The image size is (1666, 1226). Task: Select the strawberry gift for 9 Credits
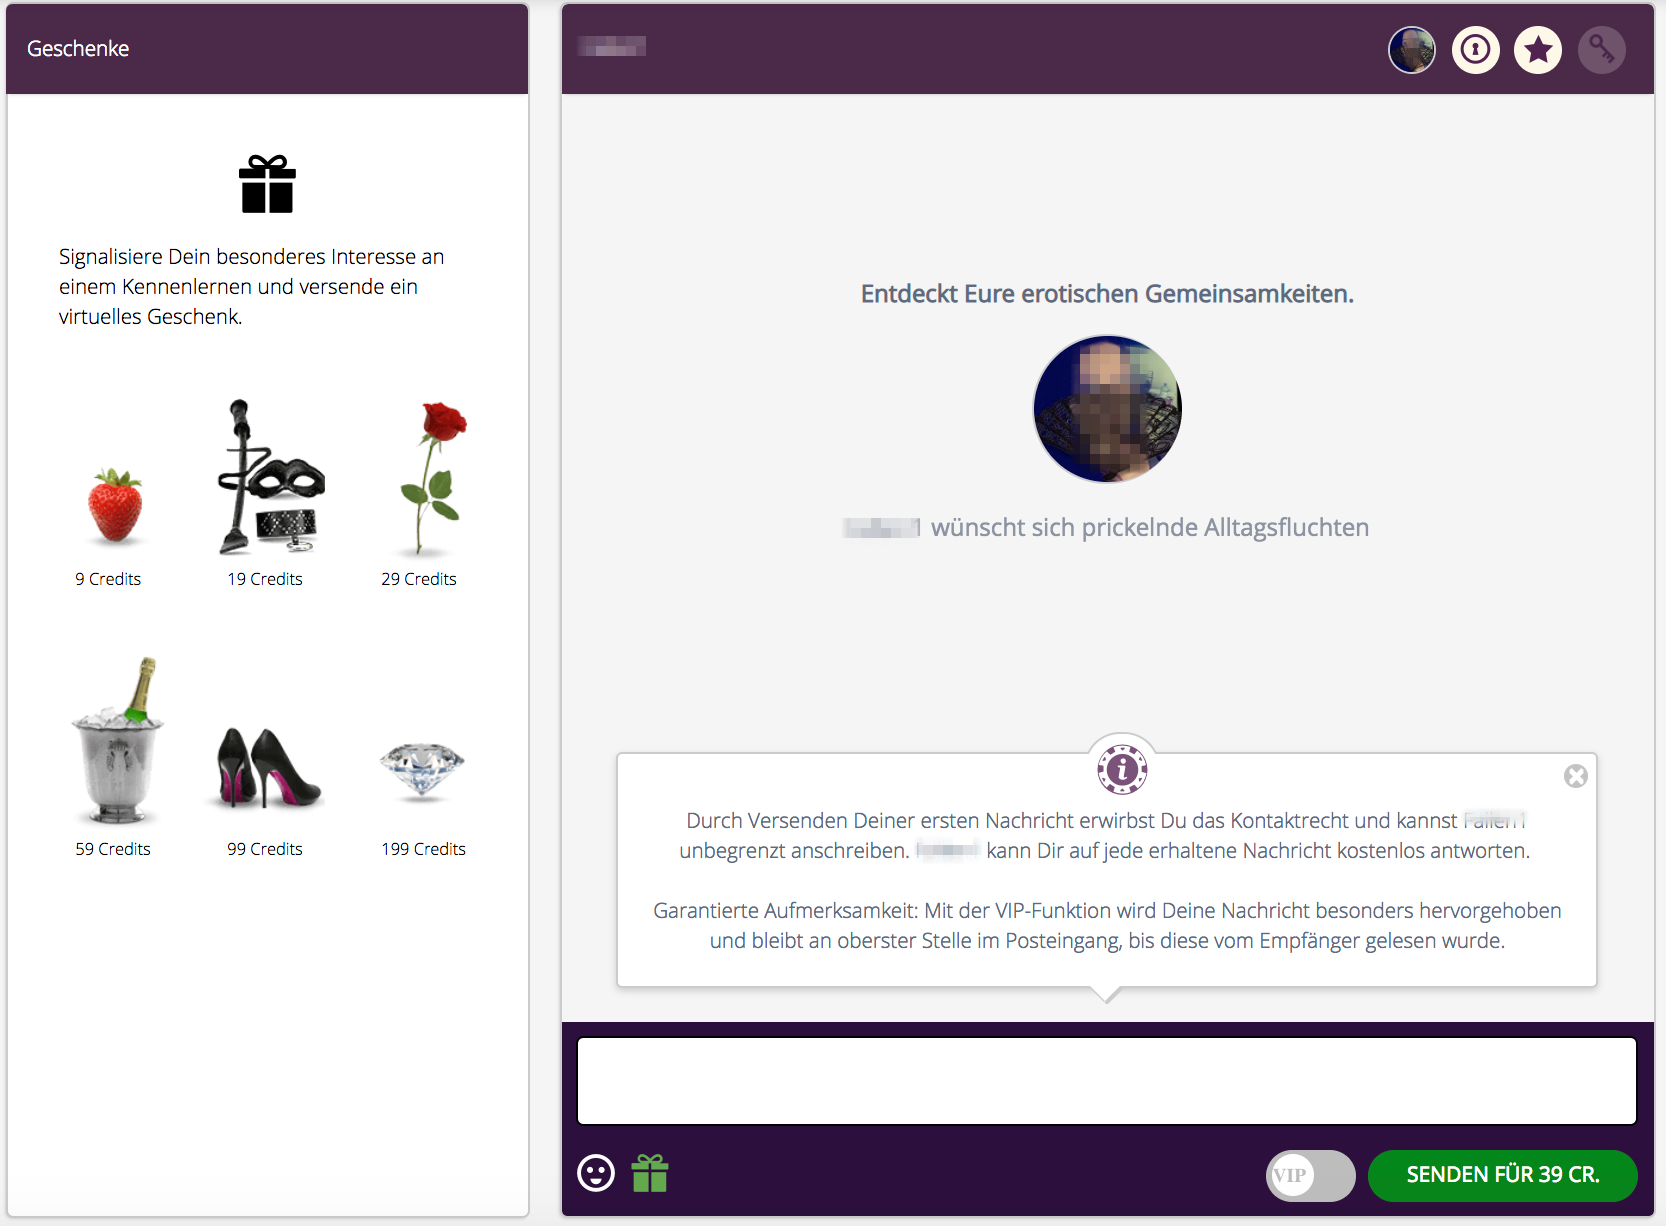[114, 507]
